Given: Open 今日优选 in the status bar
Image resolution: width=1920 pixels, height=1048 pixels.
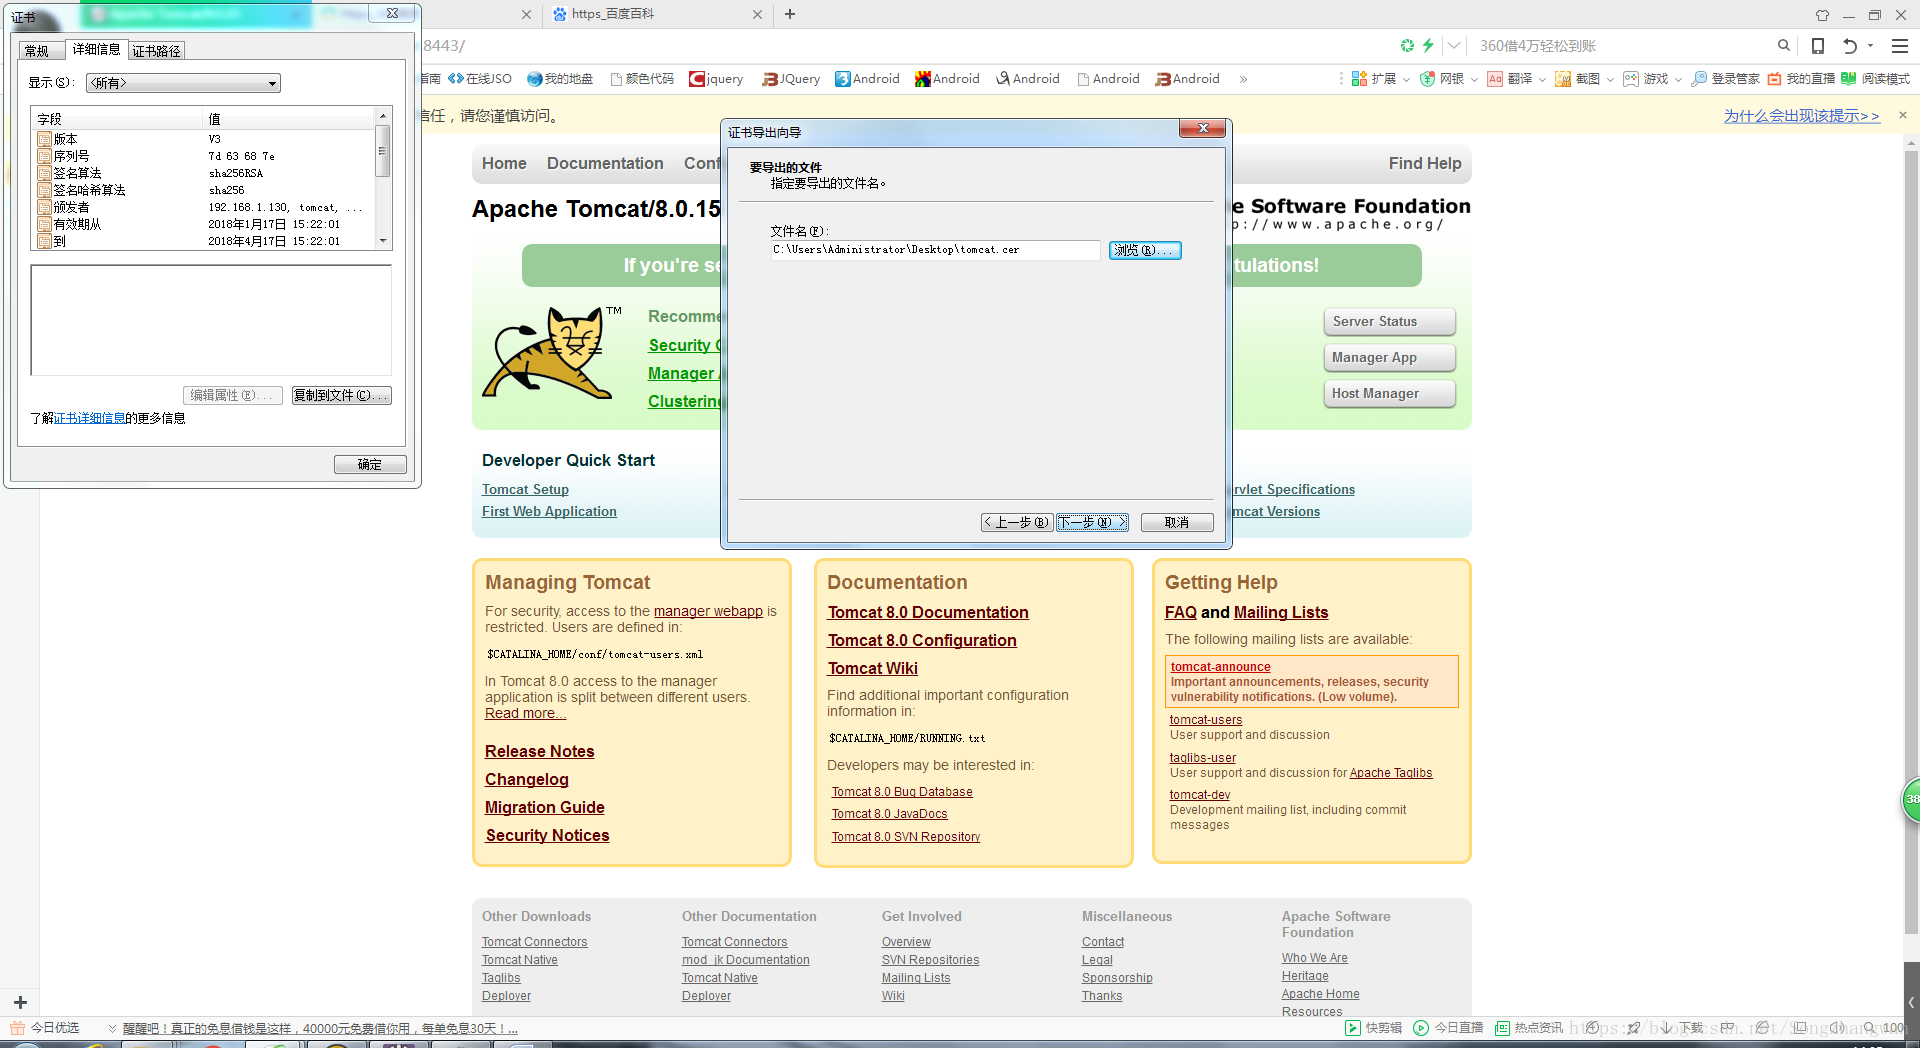Looking at the screenshot, I should [x=45, y=1028].
